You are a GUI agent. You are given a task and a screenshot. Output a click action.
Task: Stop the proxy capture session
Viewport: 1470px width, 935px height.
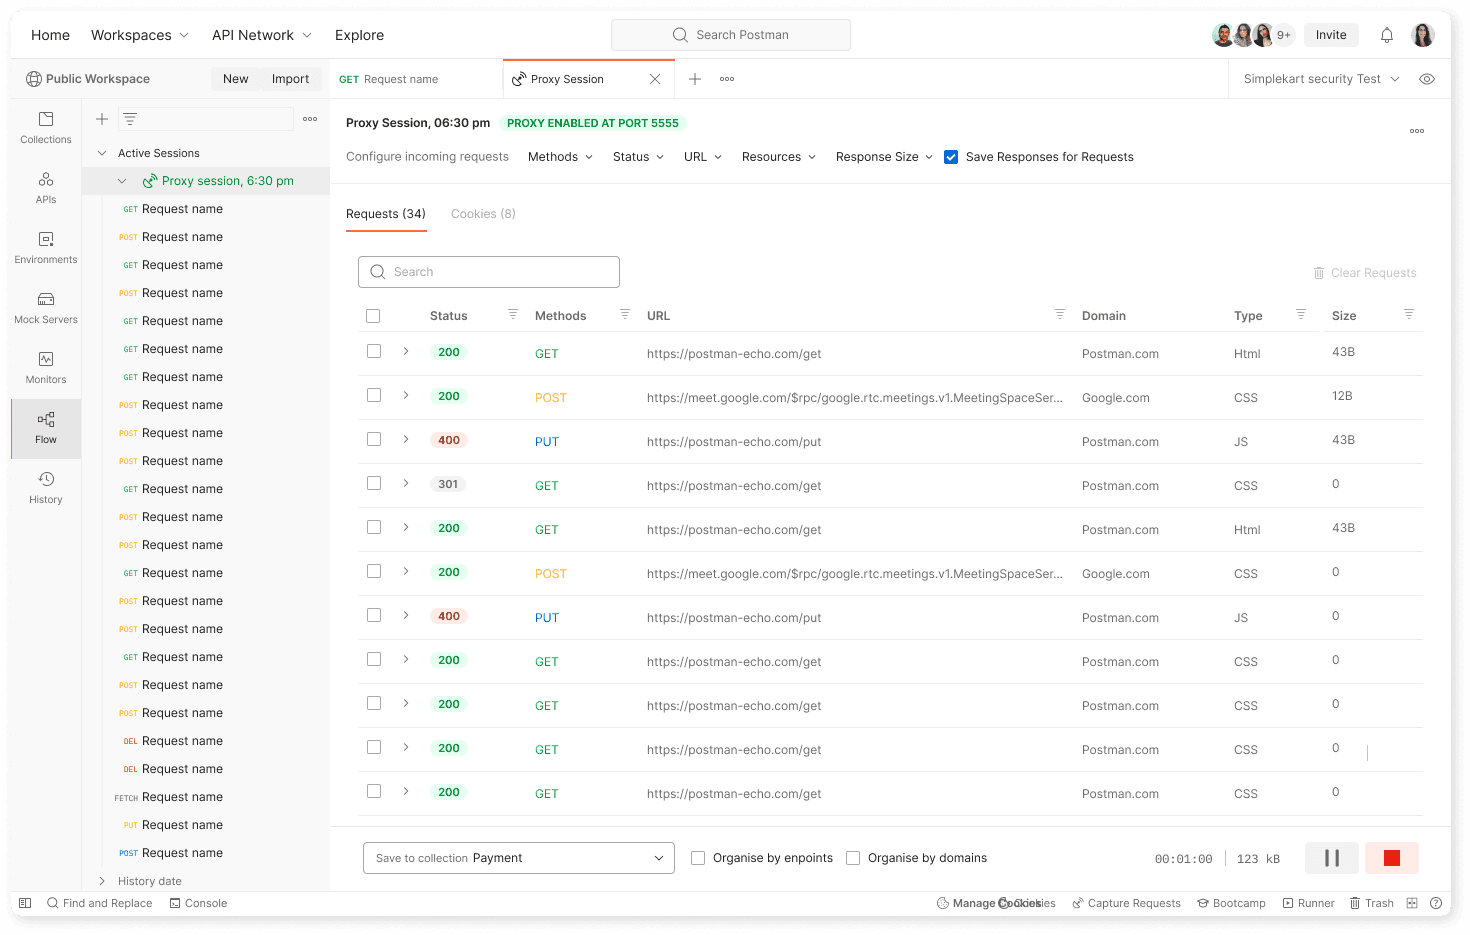pos(1392,858)
